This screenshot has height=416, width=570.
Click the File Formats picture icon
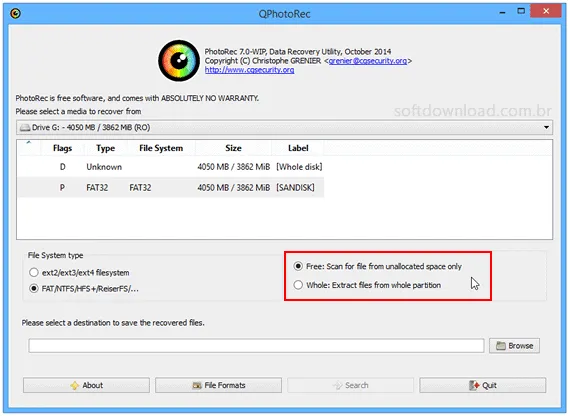(197, 385)
